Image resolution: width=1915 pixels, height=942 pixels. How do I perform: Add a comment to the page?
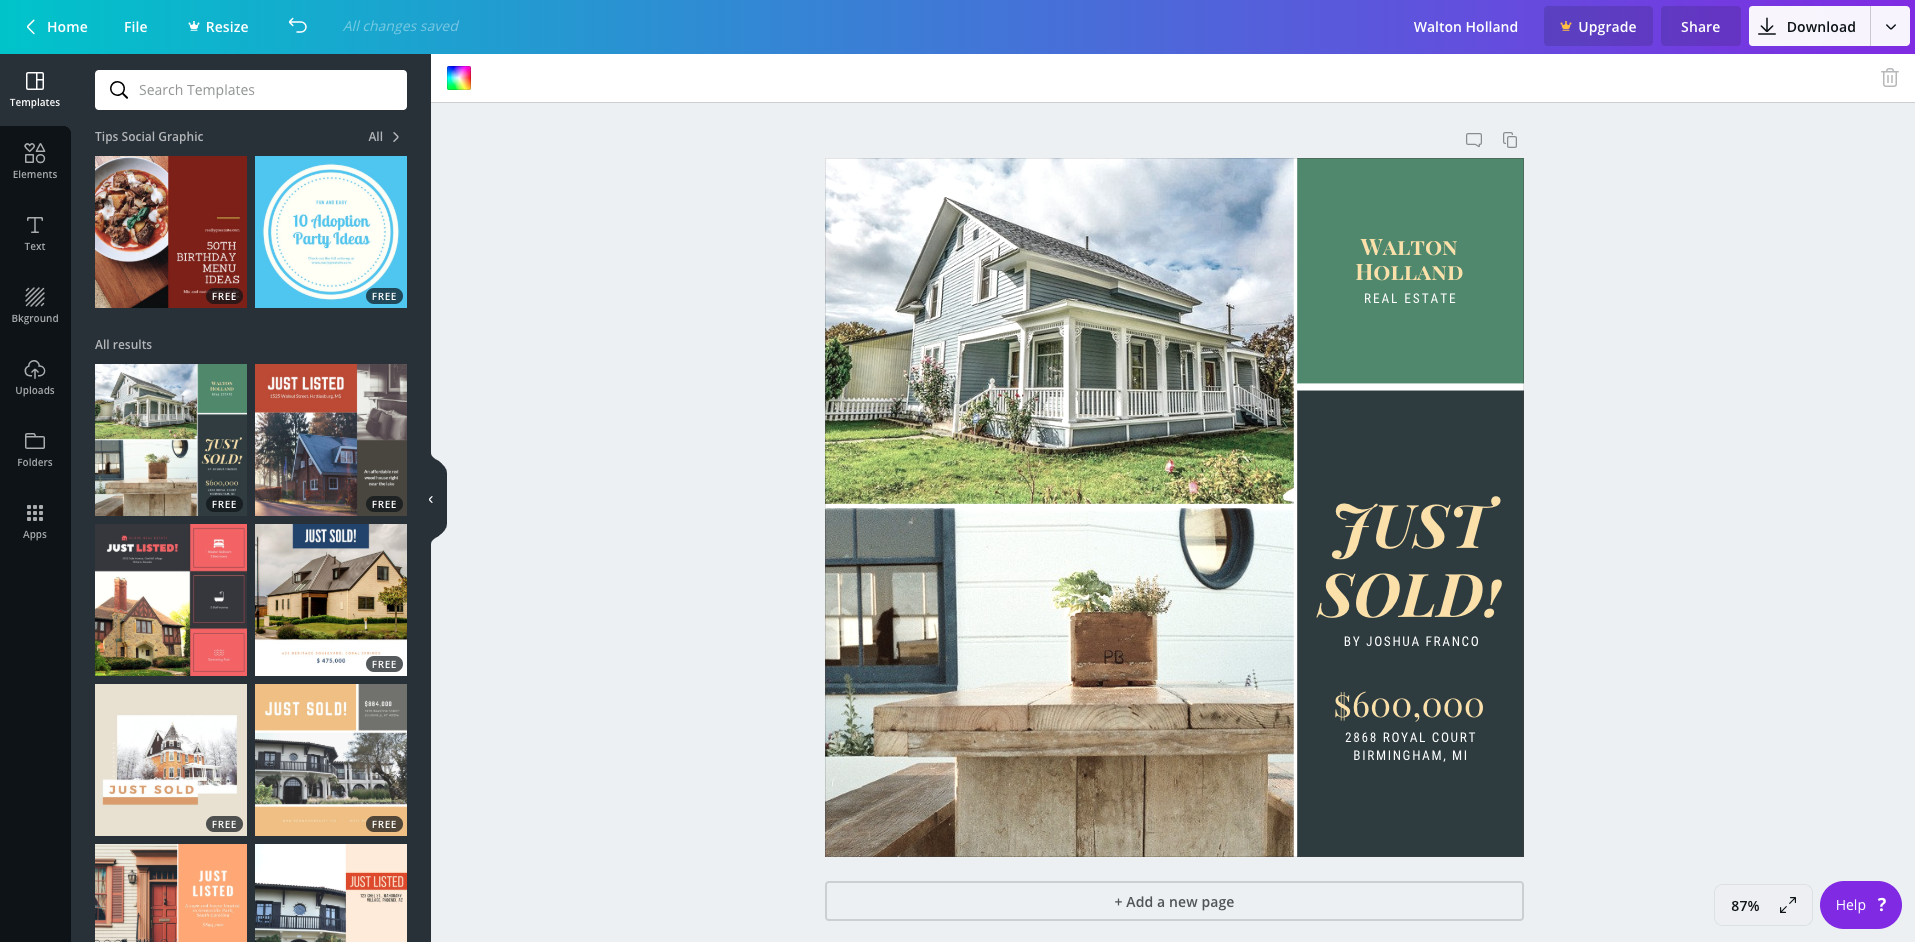coord(1473,140)
